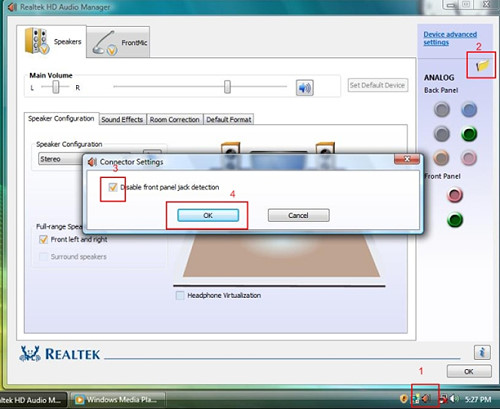The image size is (500, 409).
Task: Click Cancel in the Connector Settings dialog
Action: [298, 215]
